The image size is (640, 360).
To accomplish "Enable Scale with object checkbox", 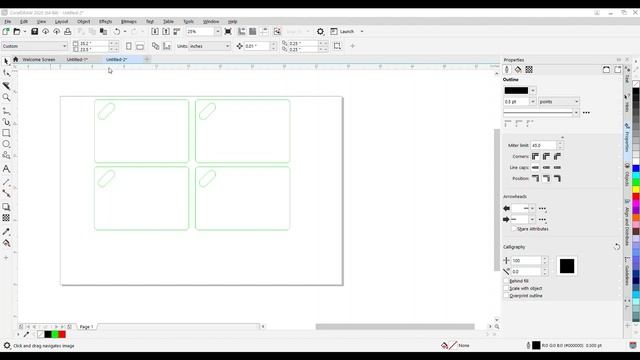I will click(506, 288).
